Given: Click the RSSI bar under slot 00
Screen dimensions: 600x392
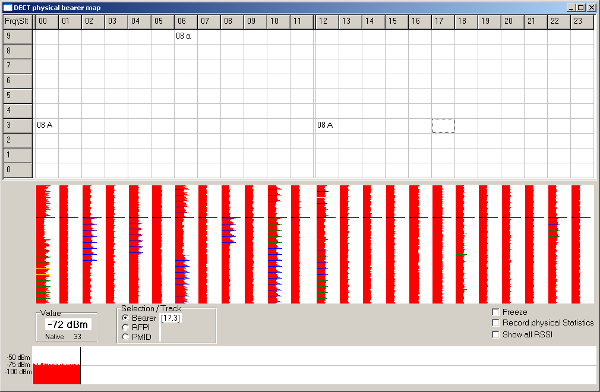Looking at the screenshot, I should pos(43,244).
